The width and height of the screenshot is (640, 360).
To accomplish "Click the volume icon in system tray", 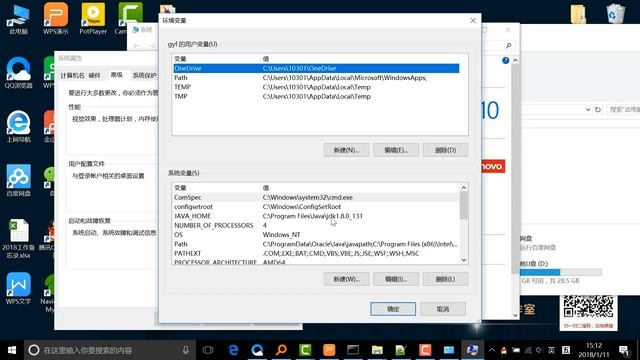I will point(540,350).
